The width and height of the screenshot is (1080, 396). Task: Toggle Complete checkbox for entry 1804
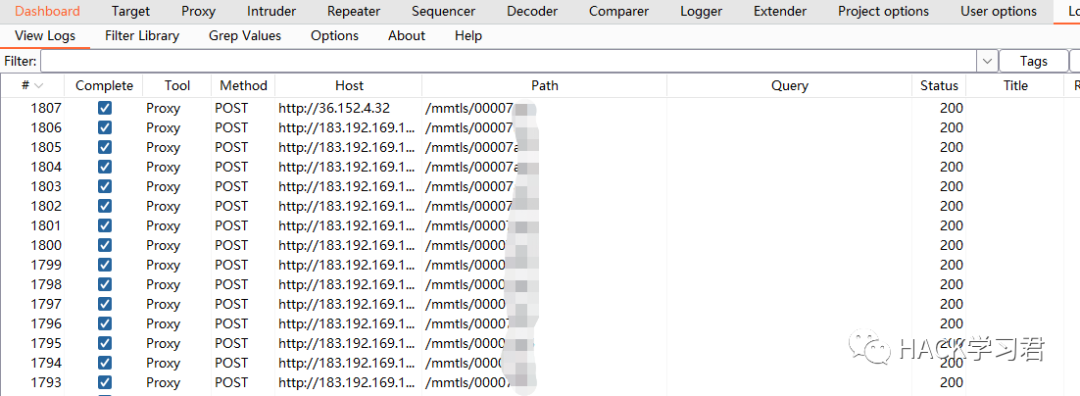105,167
